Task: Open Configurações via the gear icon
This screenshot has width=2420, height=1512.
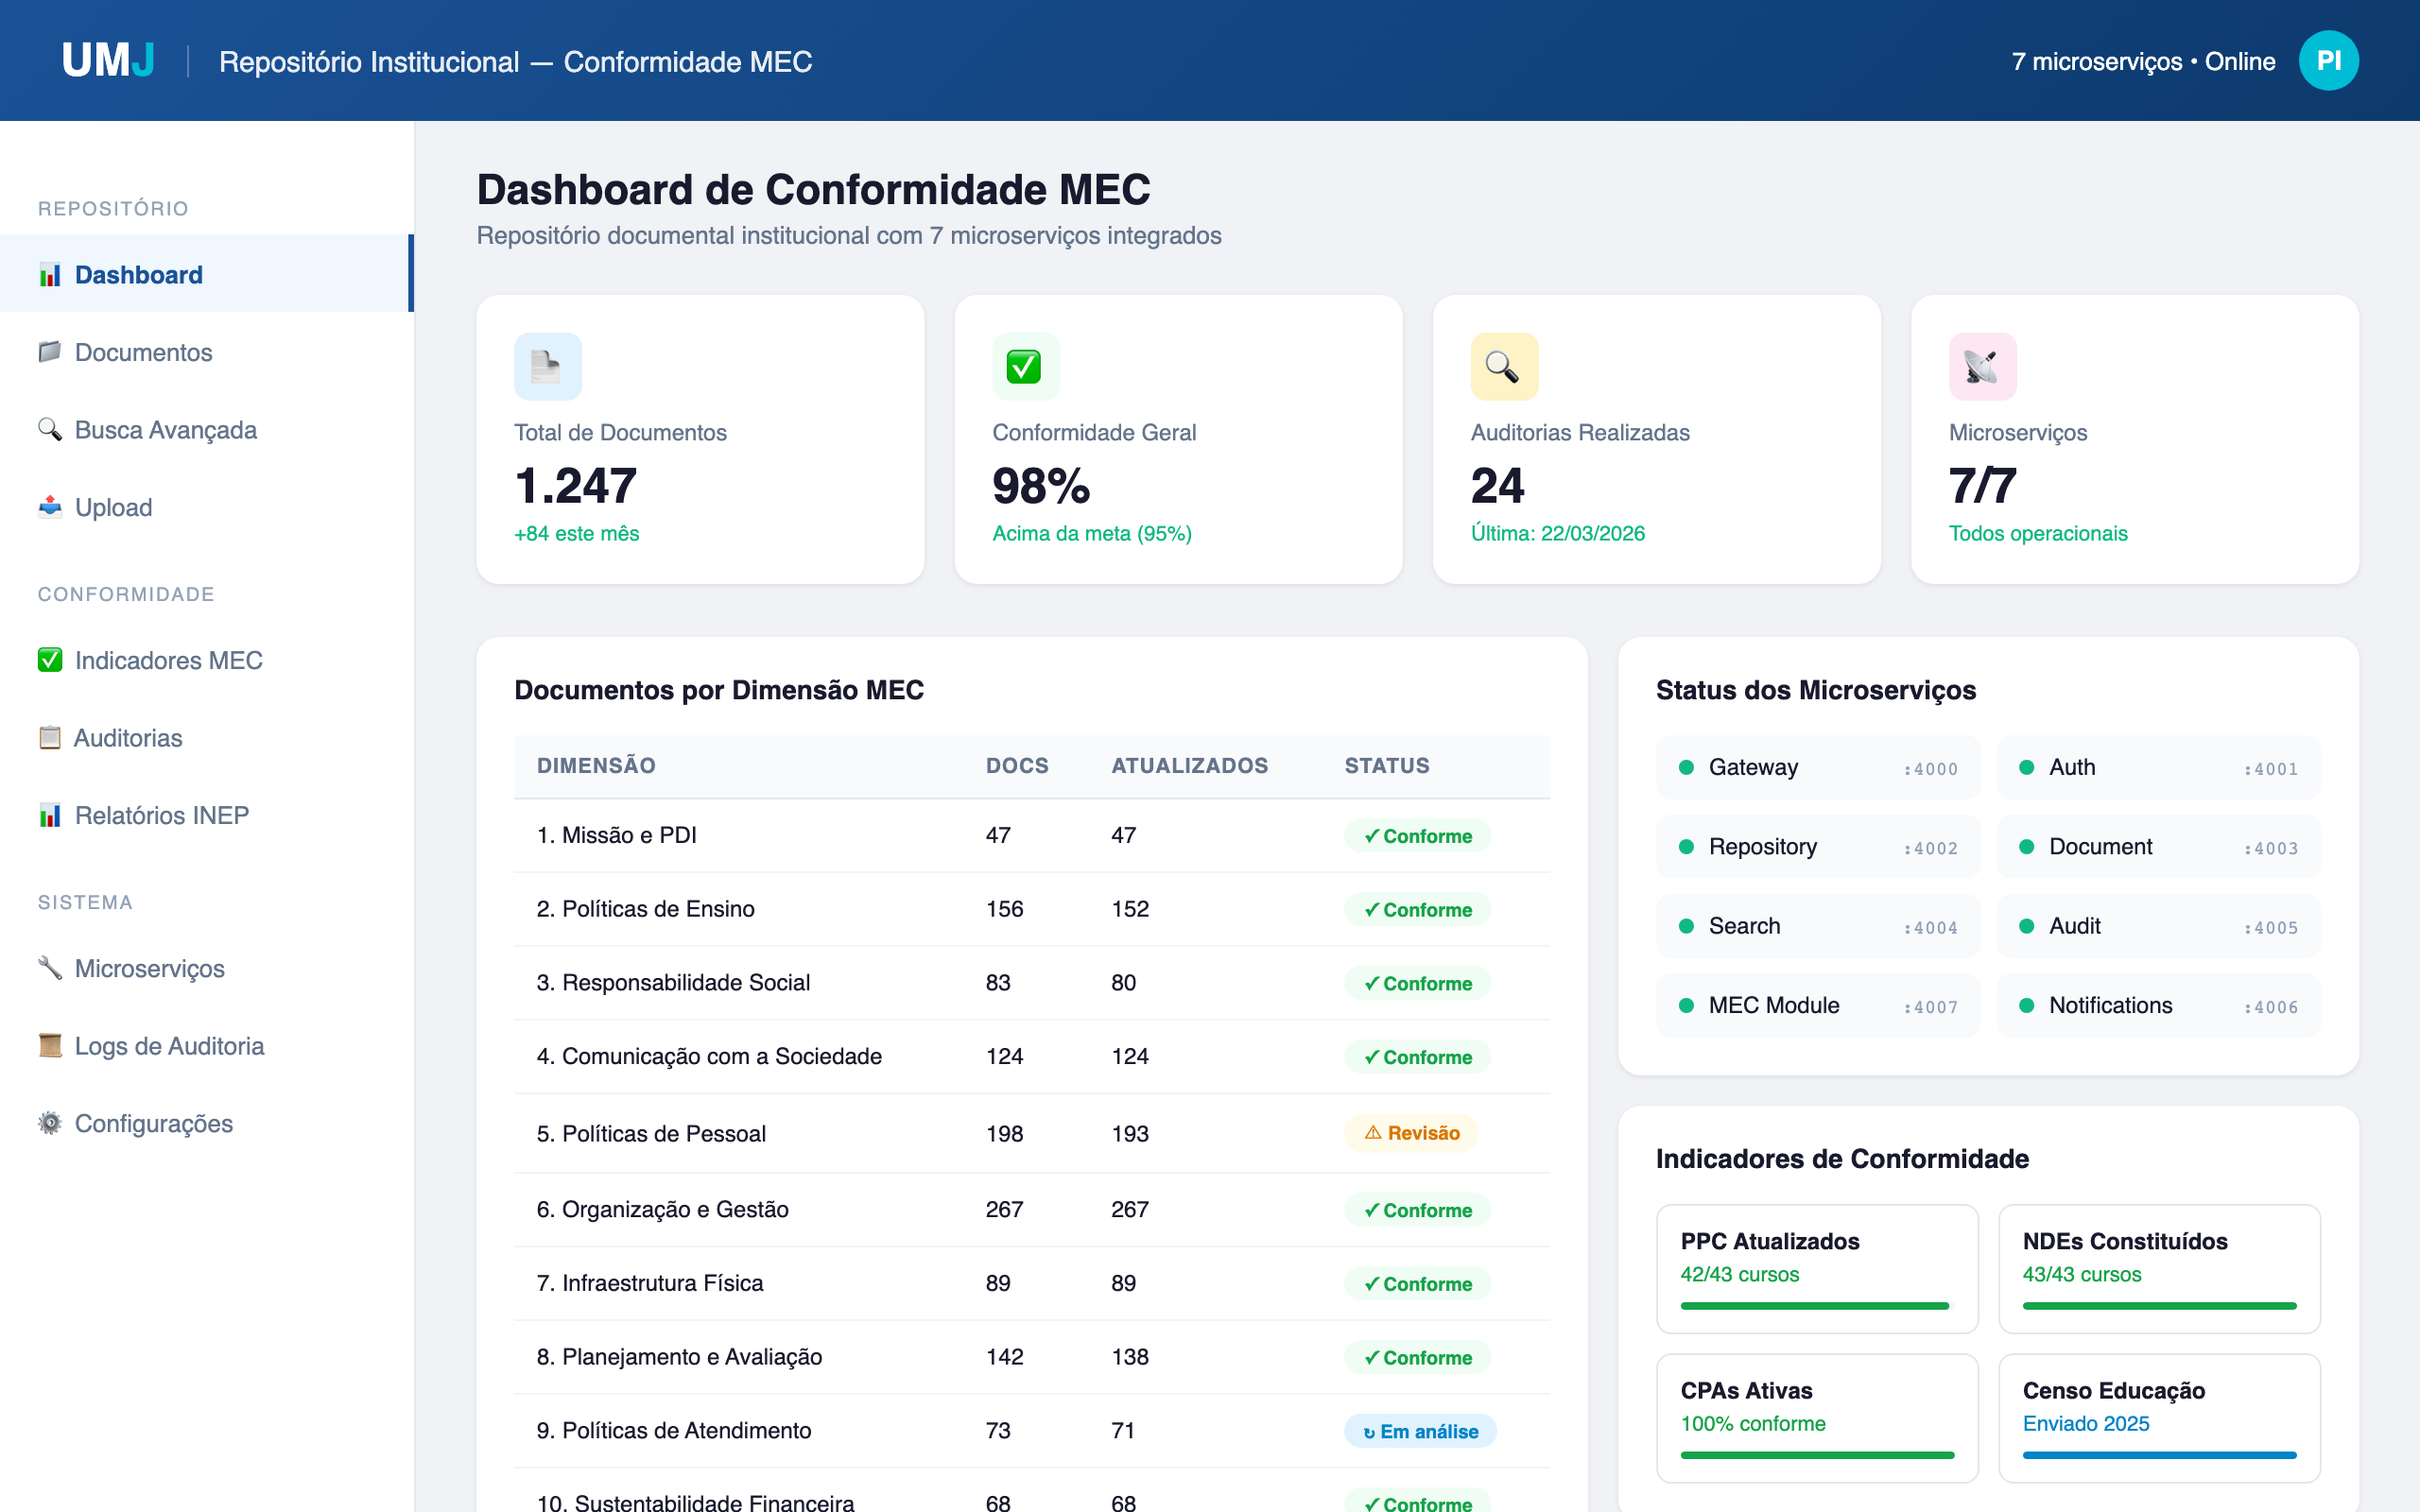Action: (49, 1123)
